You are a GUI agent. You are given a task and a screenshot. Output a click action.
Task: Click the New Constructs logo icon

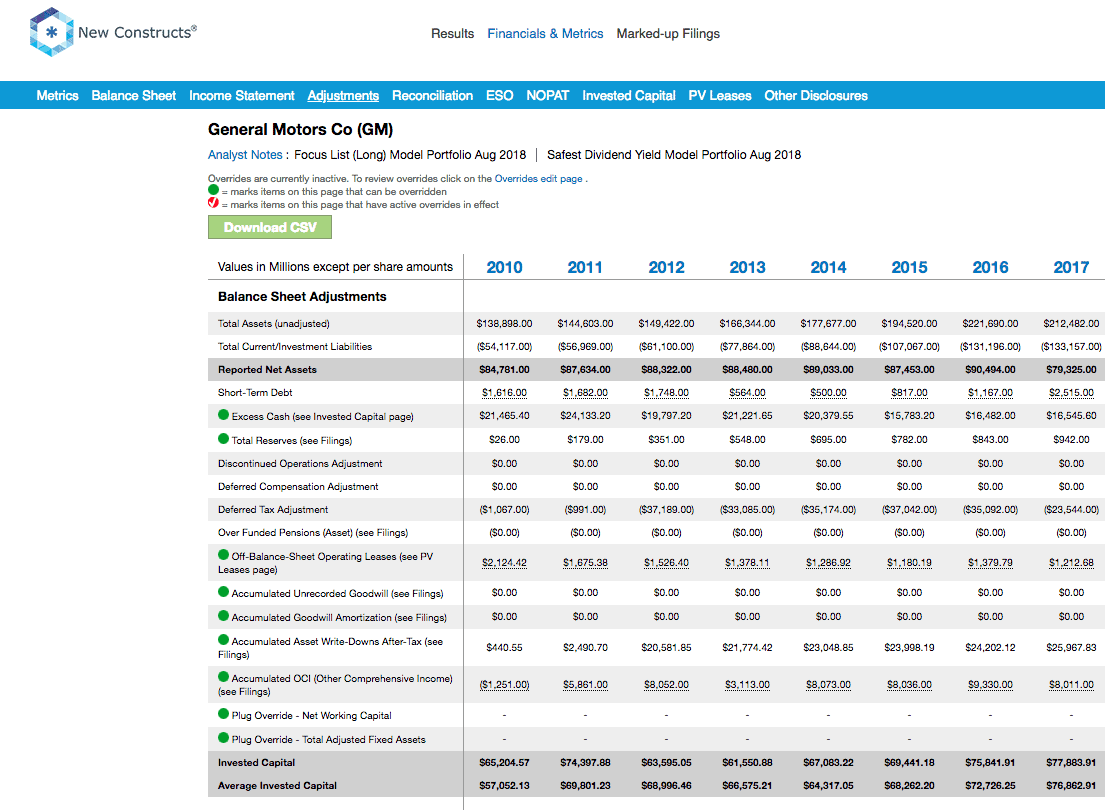tap(51, 32)
